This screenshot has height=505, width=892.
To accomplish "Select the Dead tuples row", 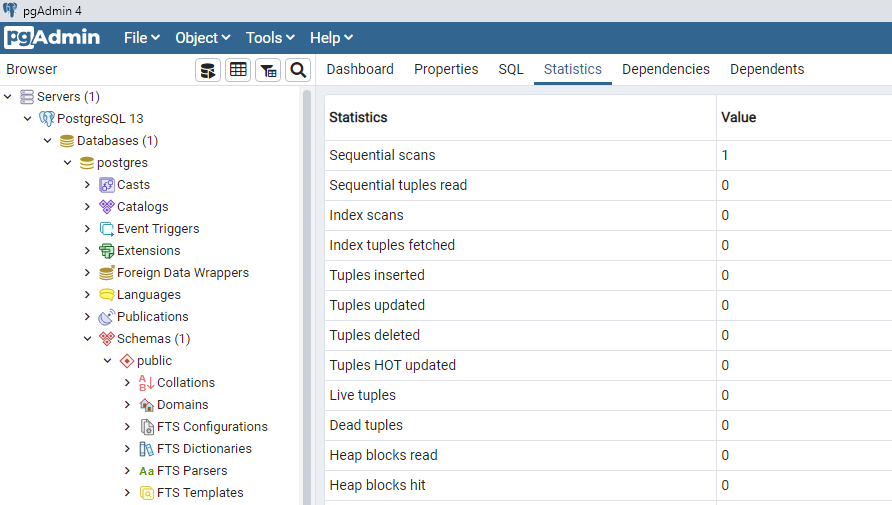I will coord(609,425).
